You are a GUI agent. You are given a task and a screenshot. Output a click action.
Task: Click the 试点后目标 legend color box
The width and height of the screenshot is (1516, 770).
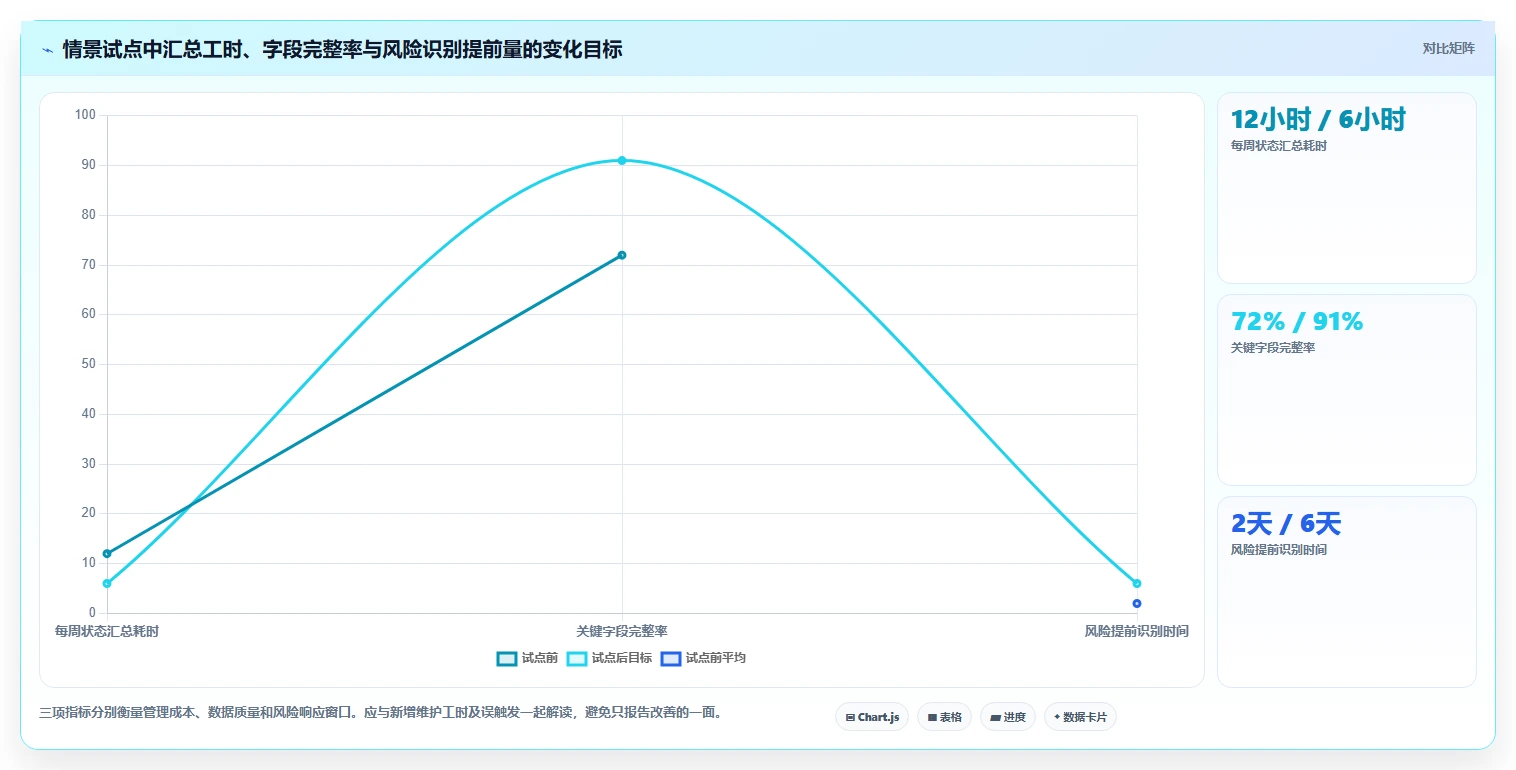pyautogui.click(x=577, y=658)
